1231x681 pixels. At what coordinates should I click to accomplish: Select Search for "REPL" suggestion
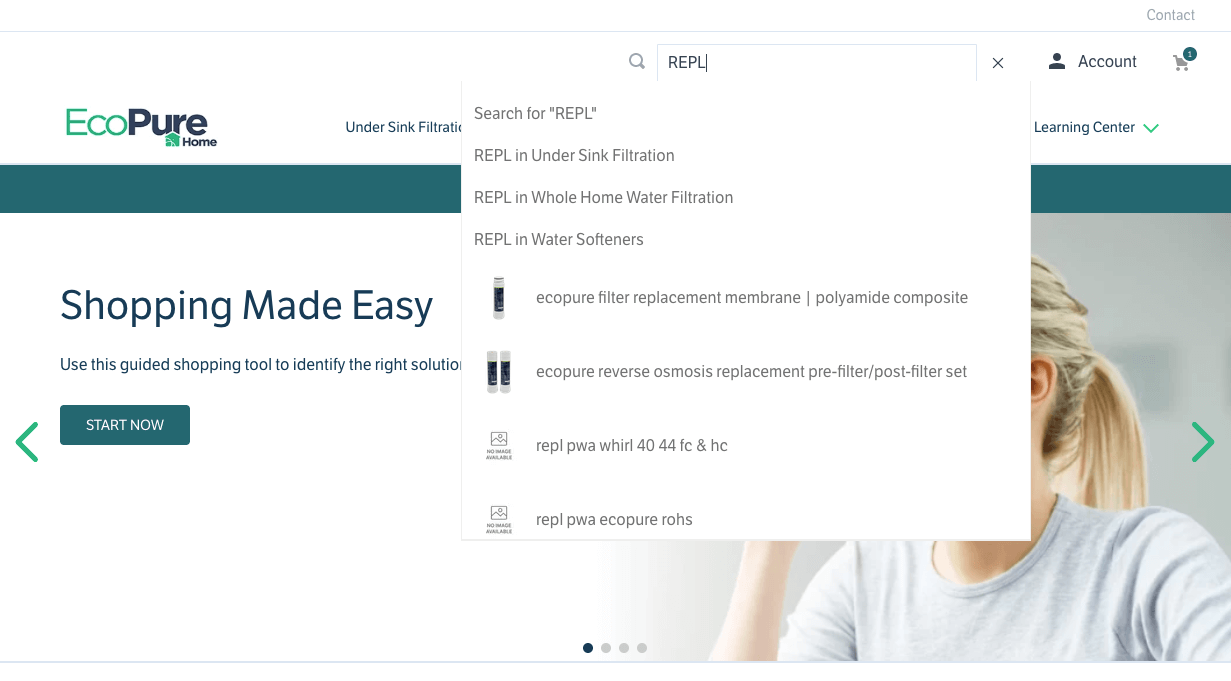pos(535,113)
